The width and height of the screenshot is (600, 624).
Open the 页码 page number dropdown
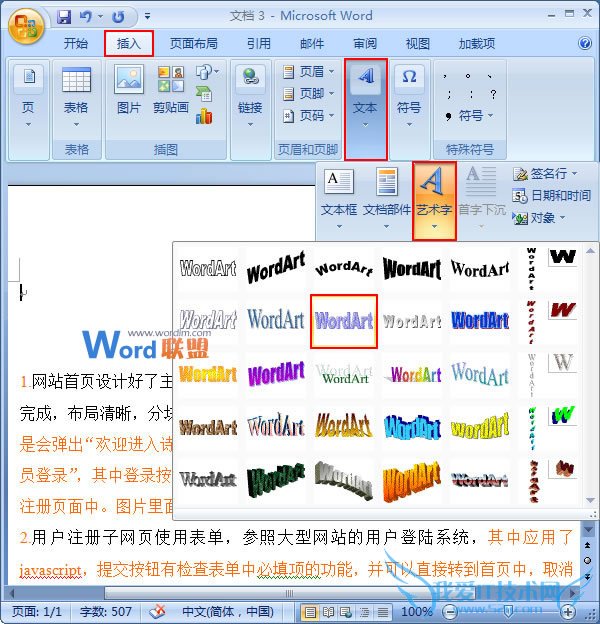click(309, 115)
